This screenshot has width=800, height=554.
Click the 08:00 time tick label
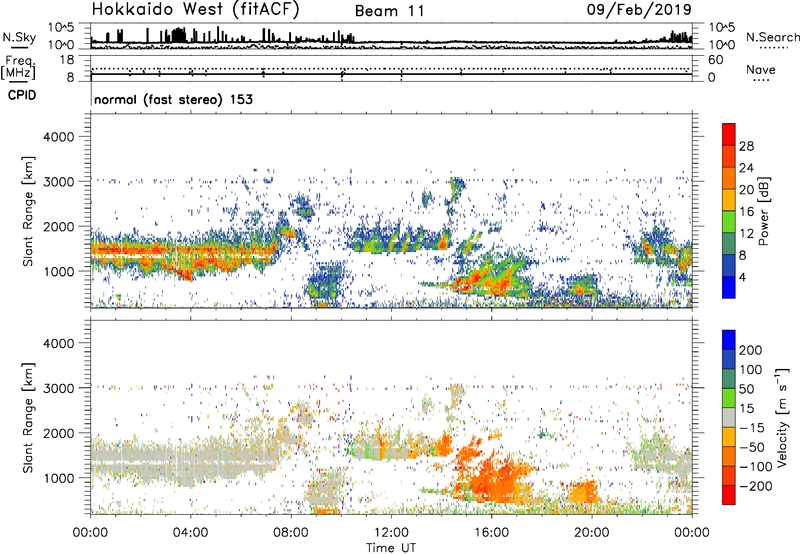coord(291,533)
